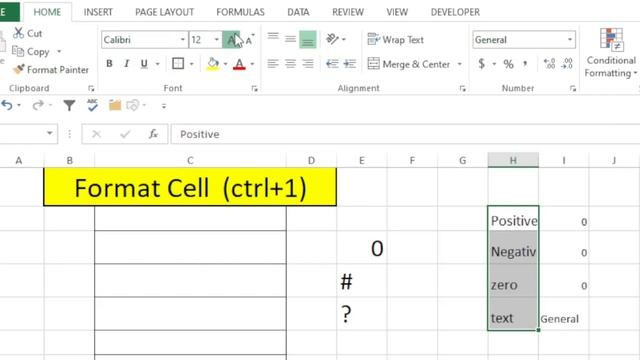Click Open folder icon in quick access

pyautogui.click(x=115, y=105)
